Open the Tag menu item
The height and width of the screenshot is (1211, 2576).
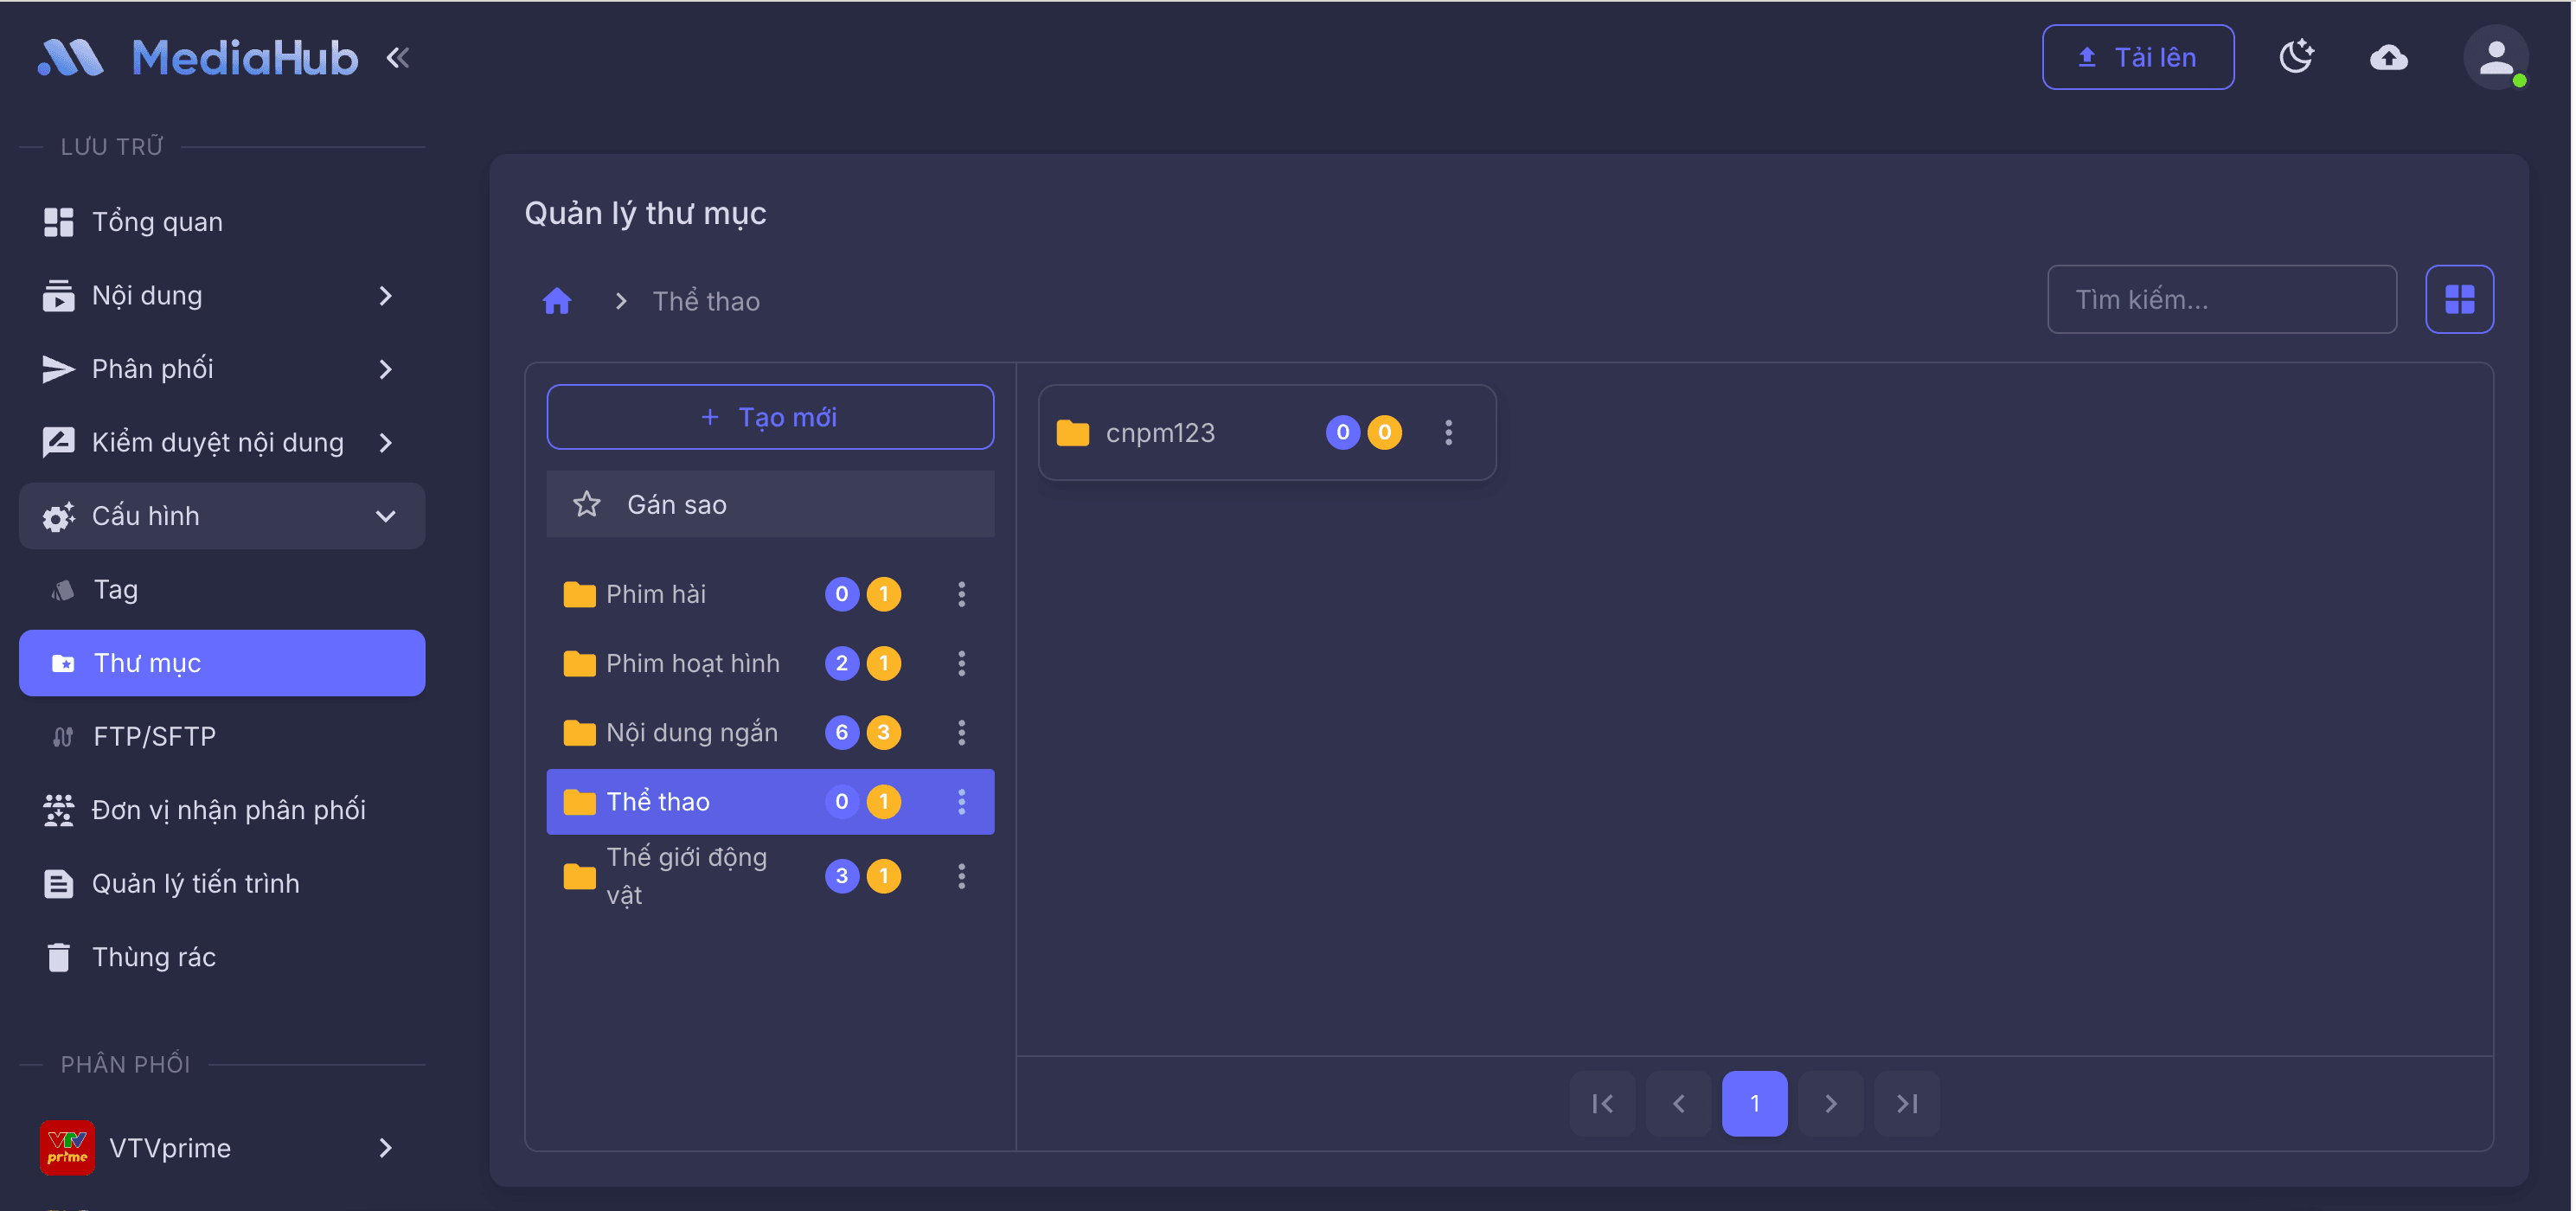point(116,590)
